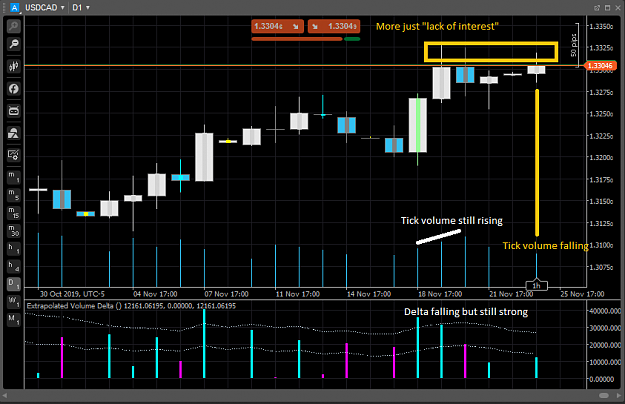
Task: Switch to the m15 timeframe
Action: (x=14, y=213)
